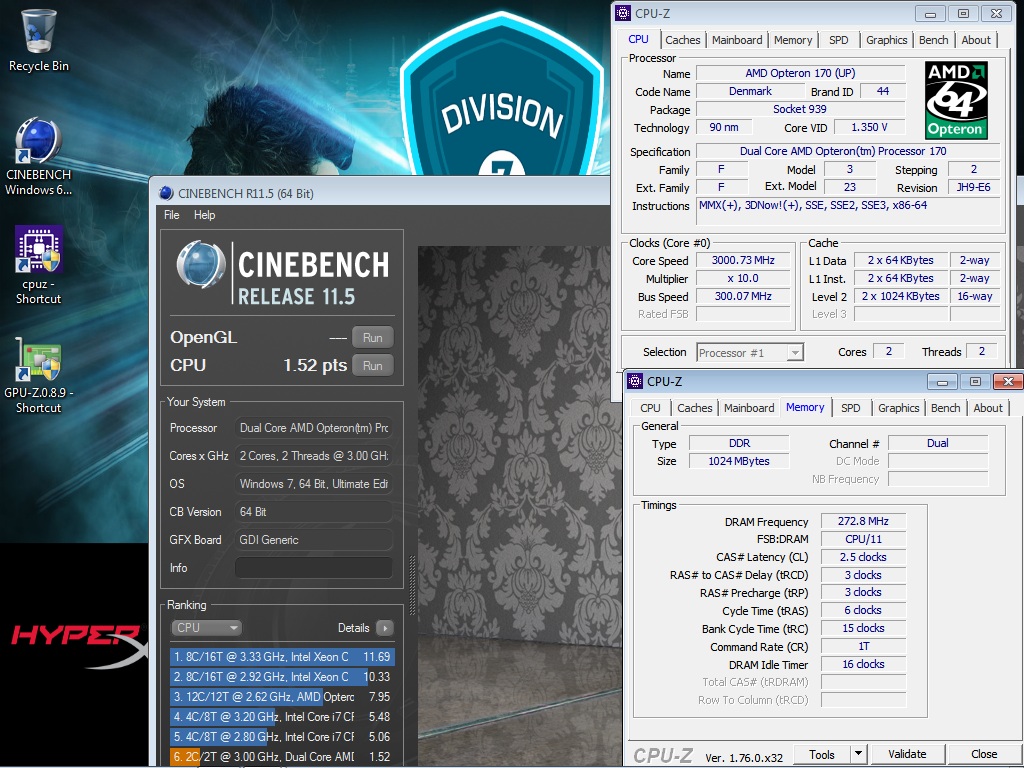Switch to Graphics tab in lower CPU-Z
Screen dimensions: 1024x768
pyautogui.click(x=898, y=408)
